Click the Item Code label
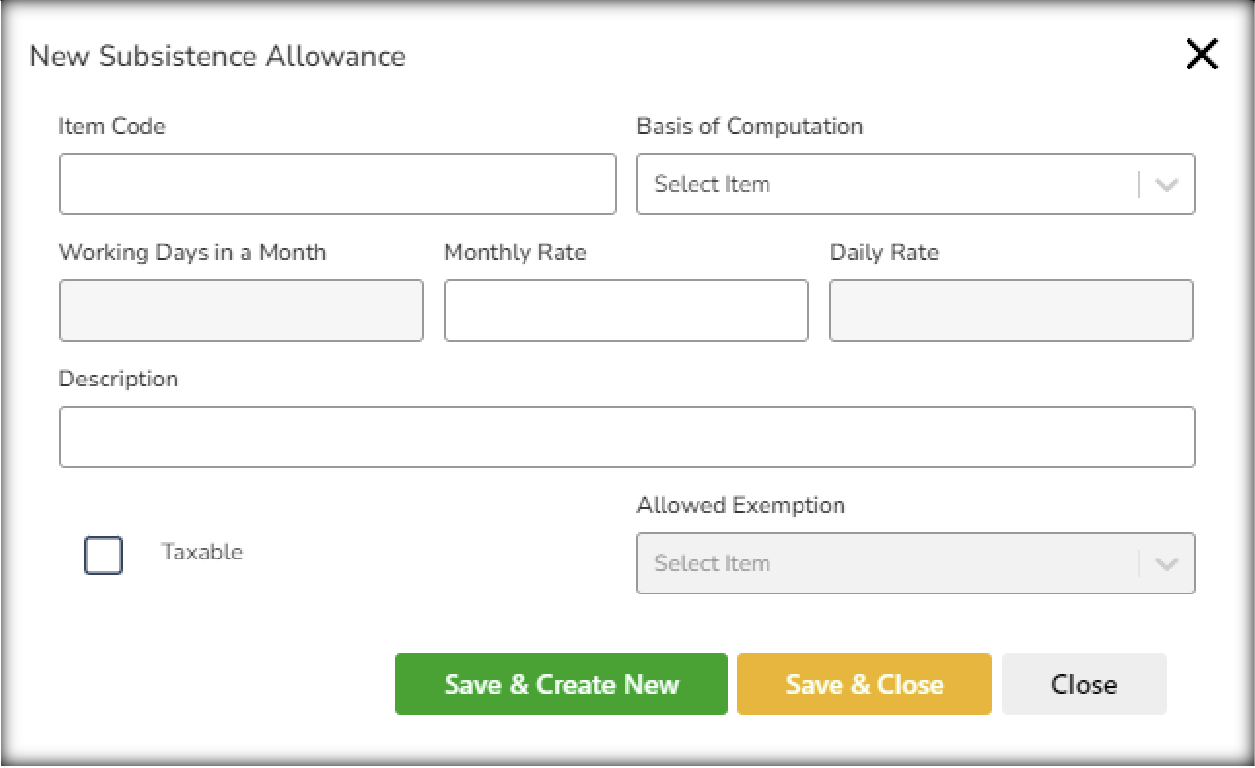 (x=112, y=126)
